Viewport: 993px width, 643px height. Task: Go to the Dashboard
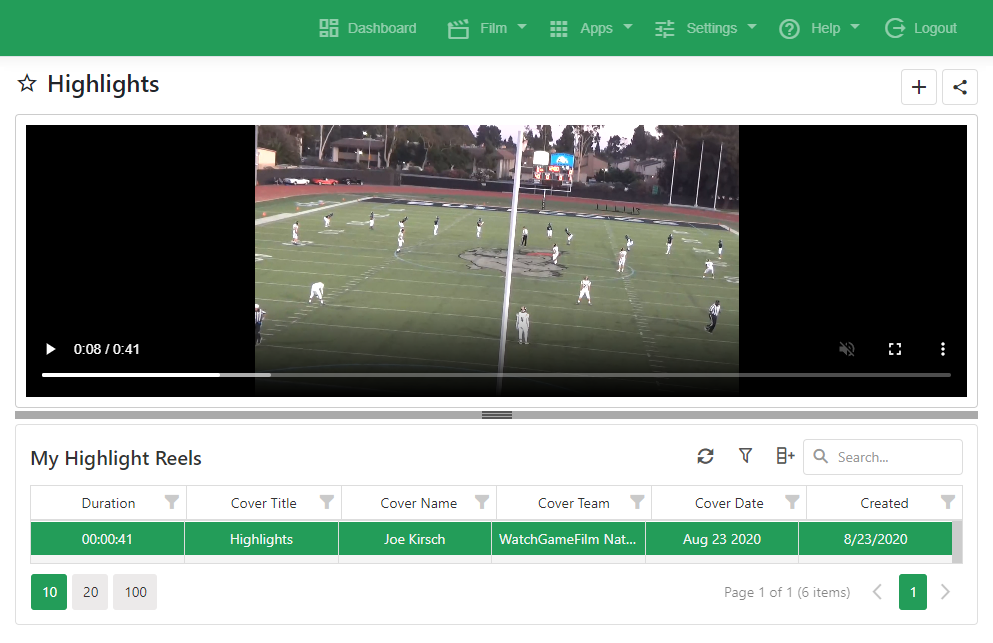pos(368,28)
